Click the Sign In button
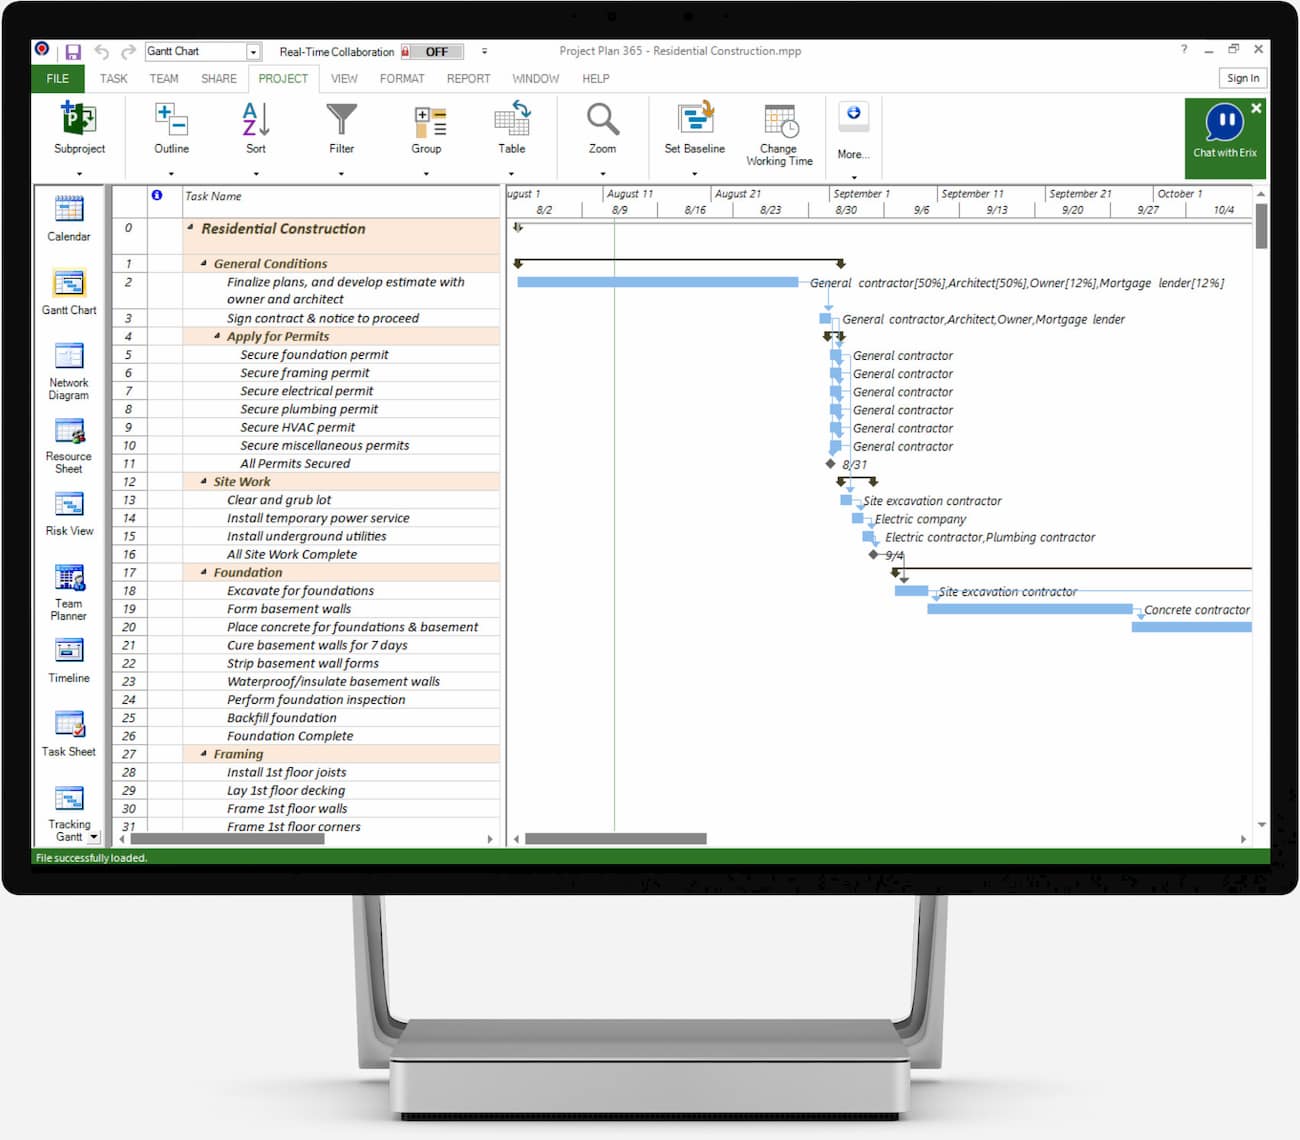This screenshot has height=1140, width=1300. tap(1243, 78)
